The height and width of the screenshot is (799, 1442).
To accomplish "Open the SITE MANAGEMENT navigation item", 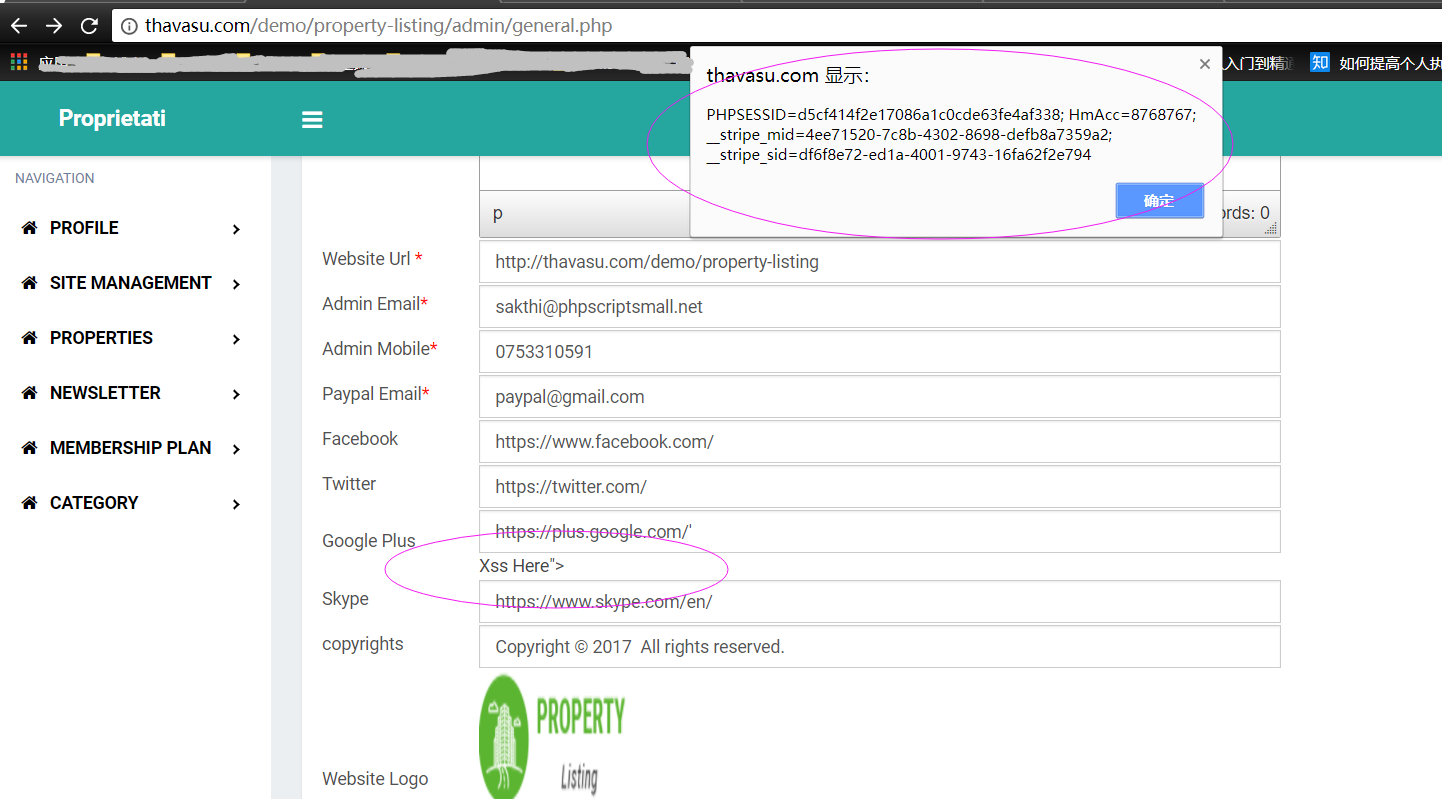I will pos(135,283).
